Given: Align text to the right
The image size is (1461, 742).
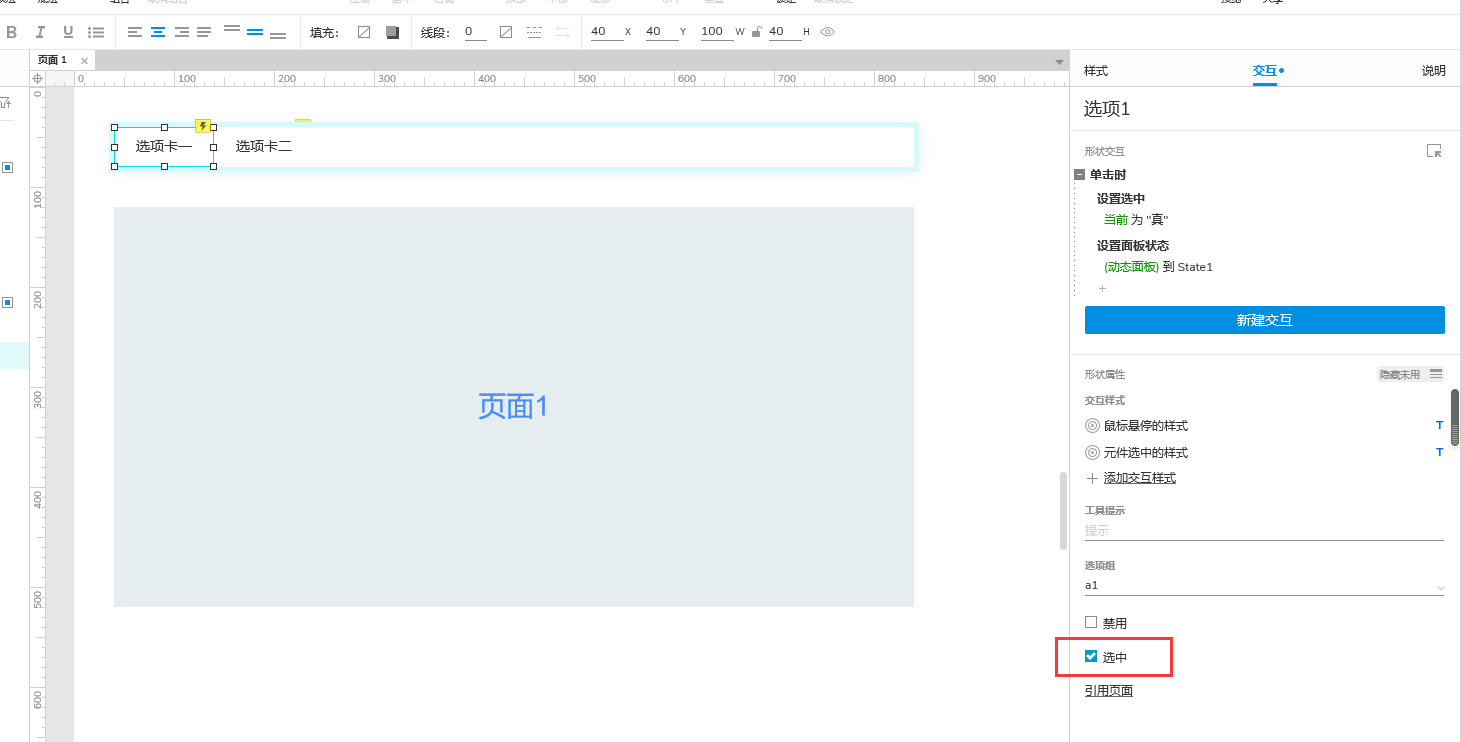Looking at the screenshot, I should coord(181,32).
